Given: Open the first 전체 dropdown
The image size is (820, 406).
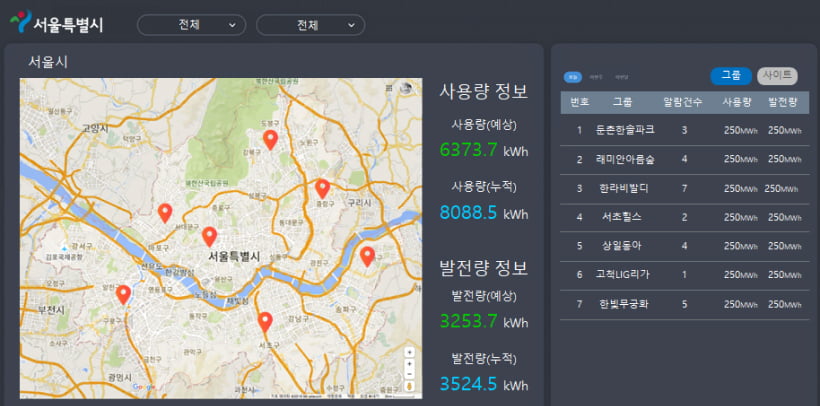Looking at the screenshot, I should [191, 25].
